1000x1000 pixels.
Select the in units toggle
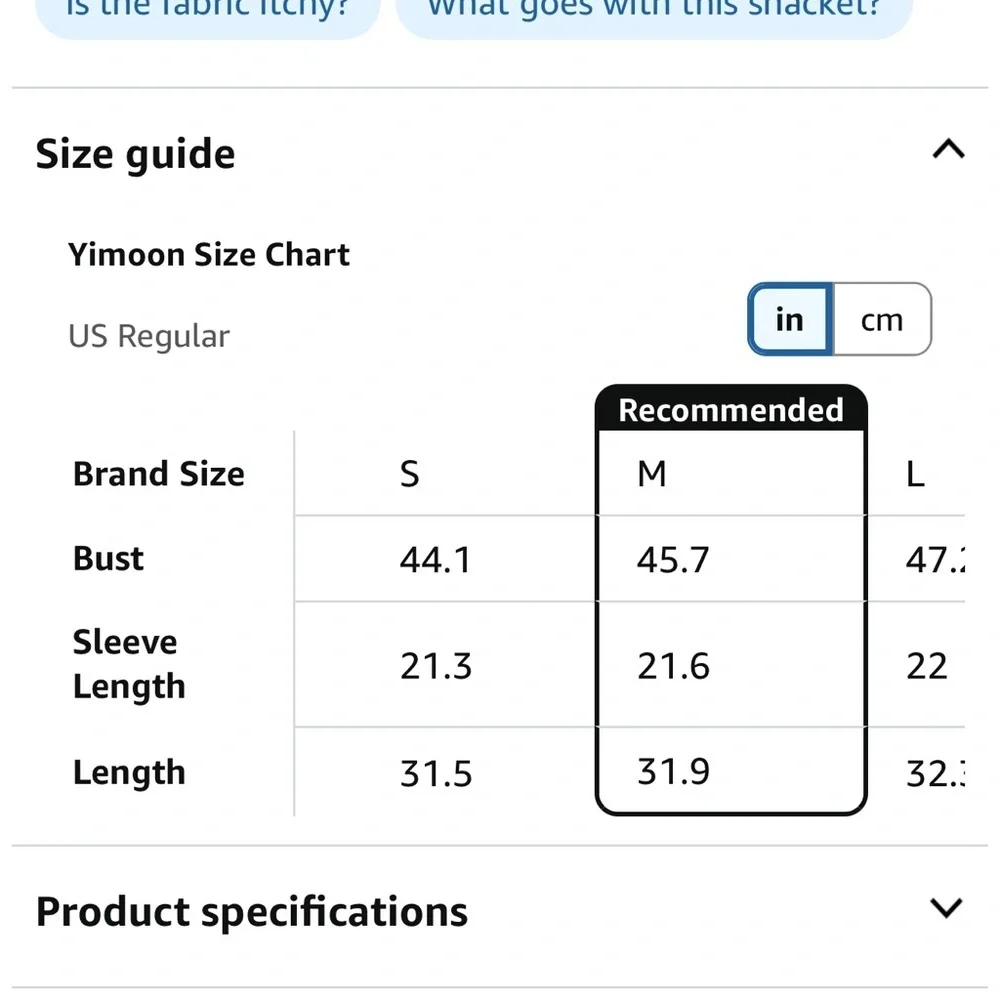789,320
